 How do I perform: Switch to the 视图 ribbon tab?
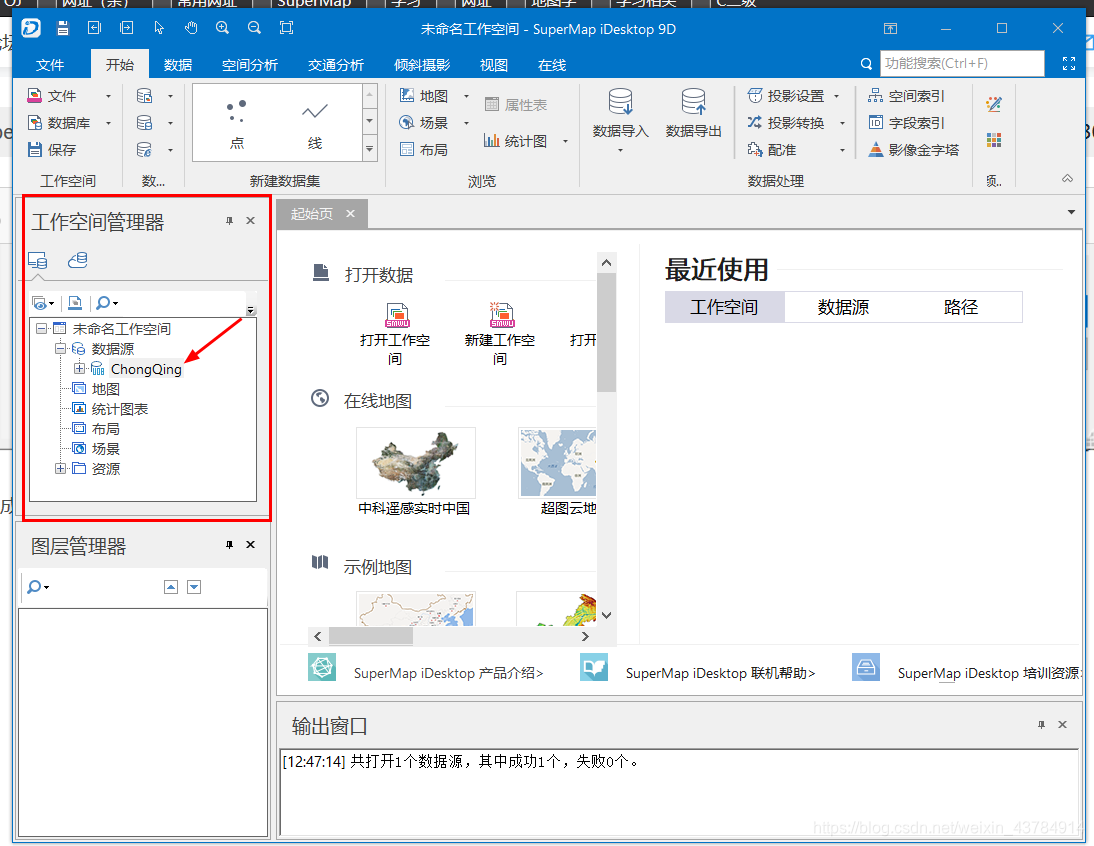point(494,65)
